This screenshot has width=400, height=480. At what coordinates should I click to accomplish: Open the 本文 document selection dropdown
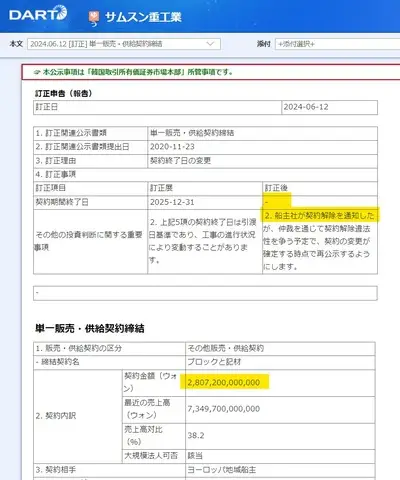[124, 44]
